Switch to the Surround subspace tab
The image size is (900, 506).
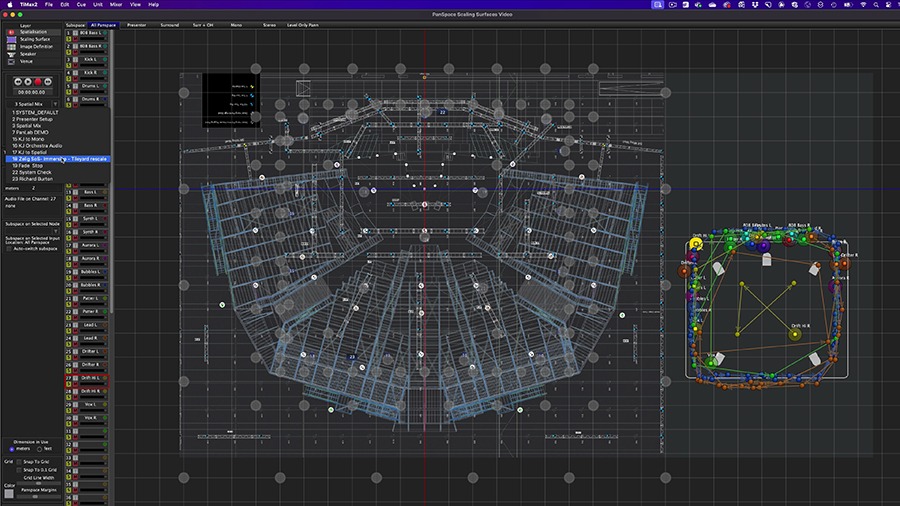pos(171,24)
